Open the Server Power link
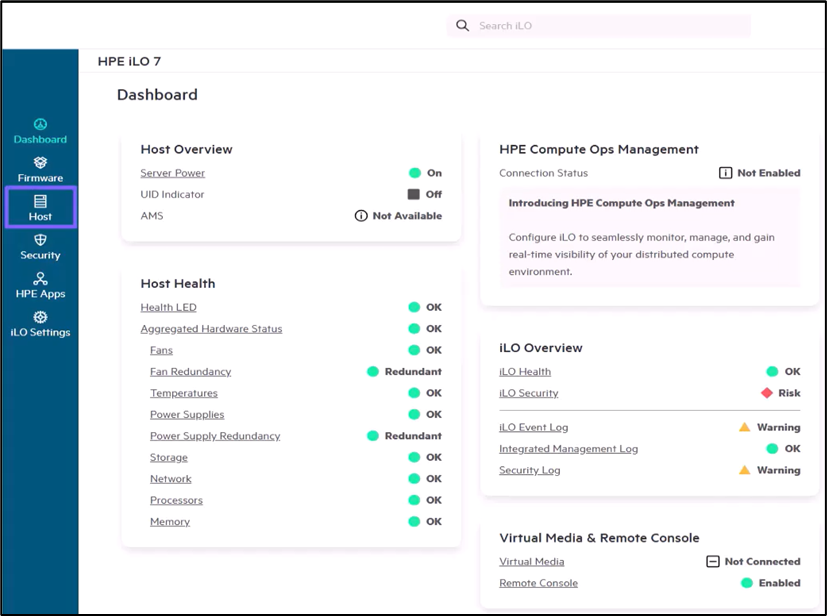827x616 pixels. click(x=172, y=173)
